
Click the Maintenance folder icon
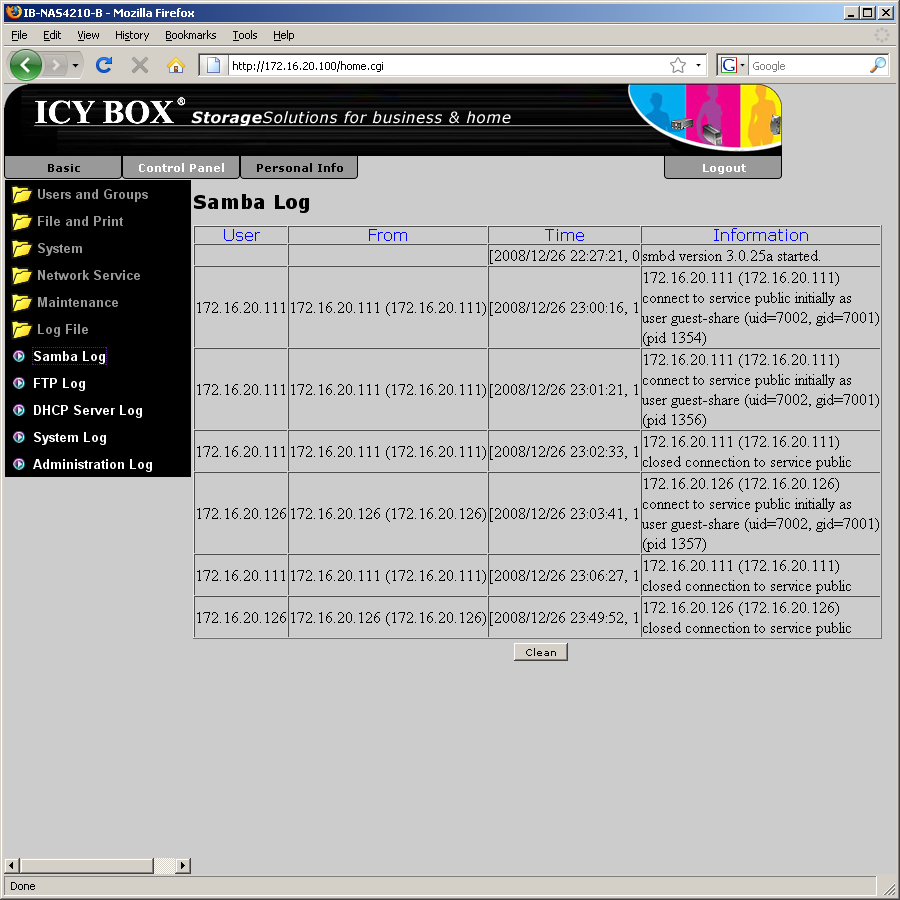(x=22, y=302)
